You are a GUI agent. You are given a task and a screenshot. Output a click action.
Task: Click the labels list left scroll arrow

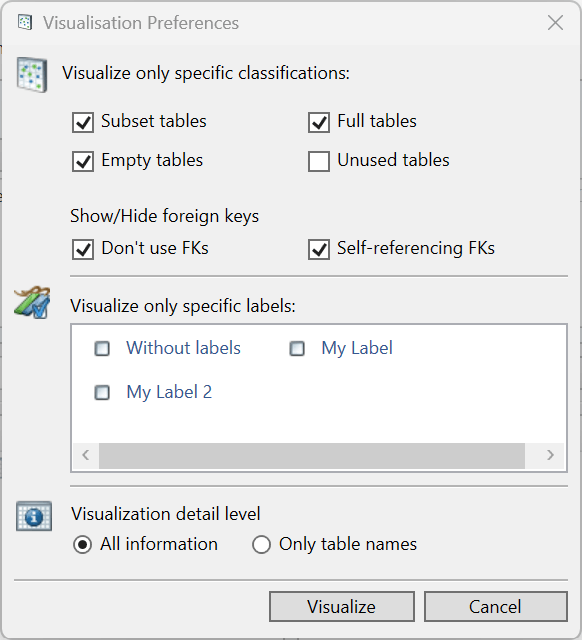86,455
